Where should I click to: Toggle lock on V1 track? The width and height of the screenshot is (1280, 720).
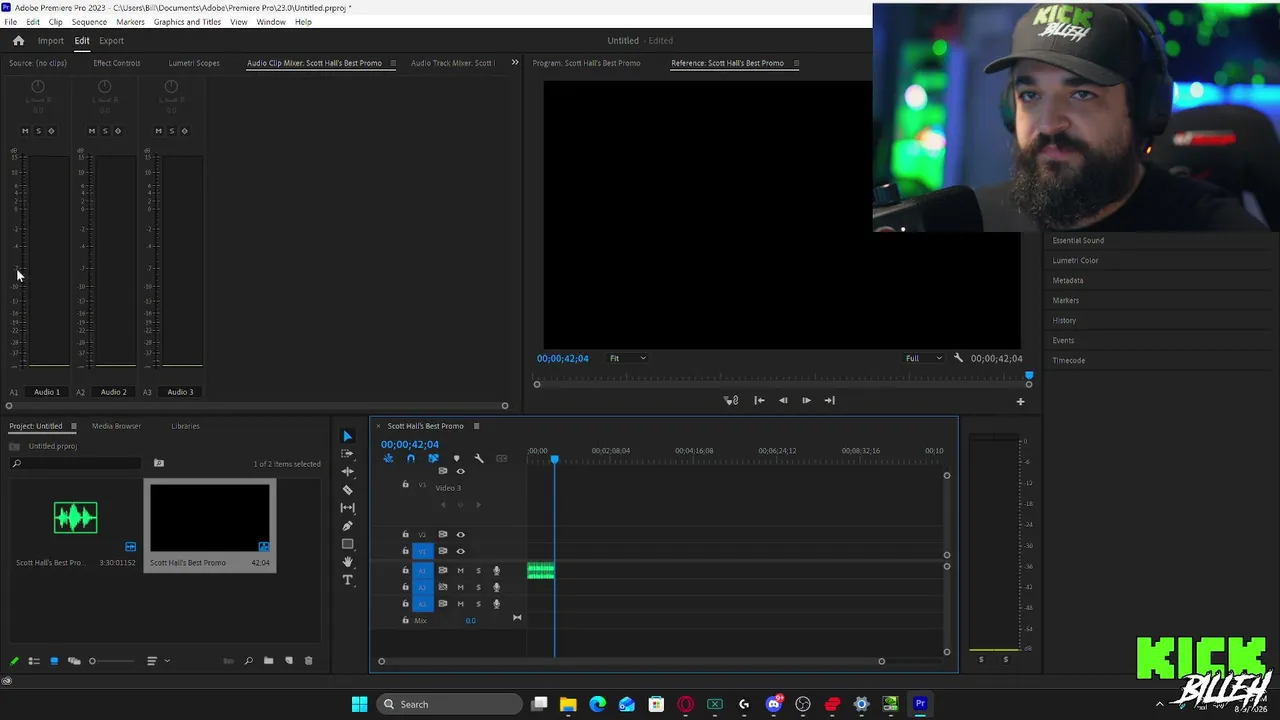pos(405,551)
